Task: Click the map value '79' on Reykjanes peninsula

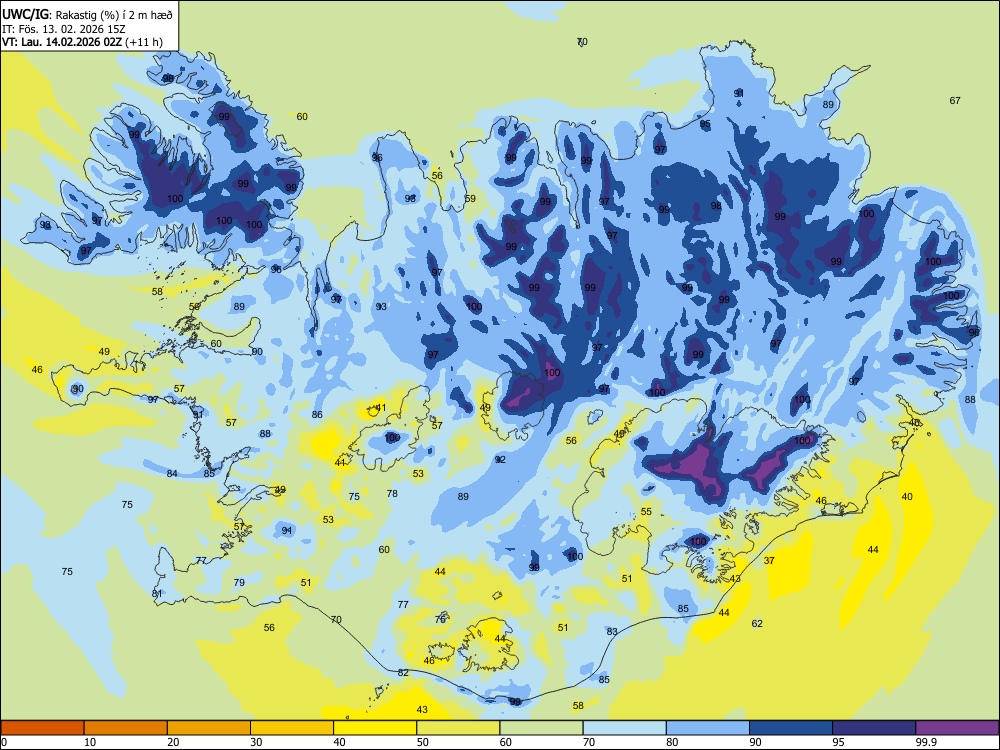Action: coord(239,582)
